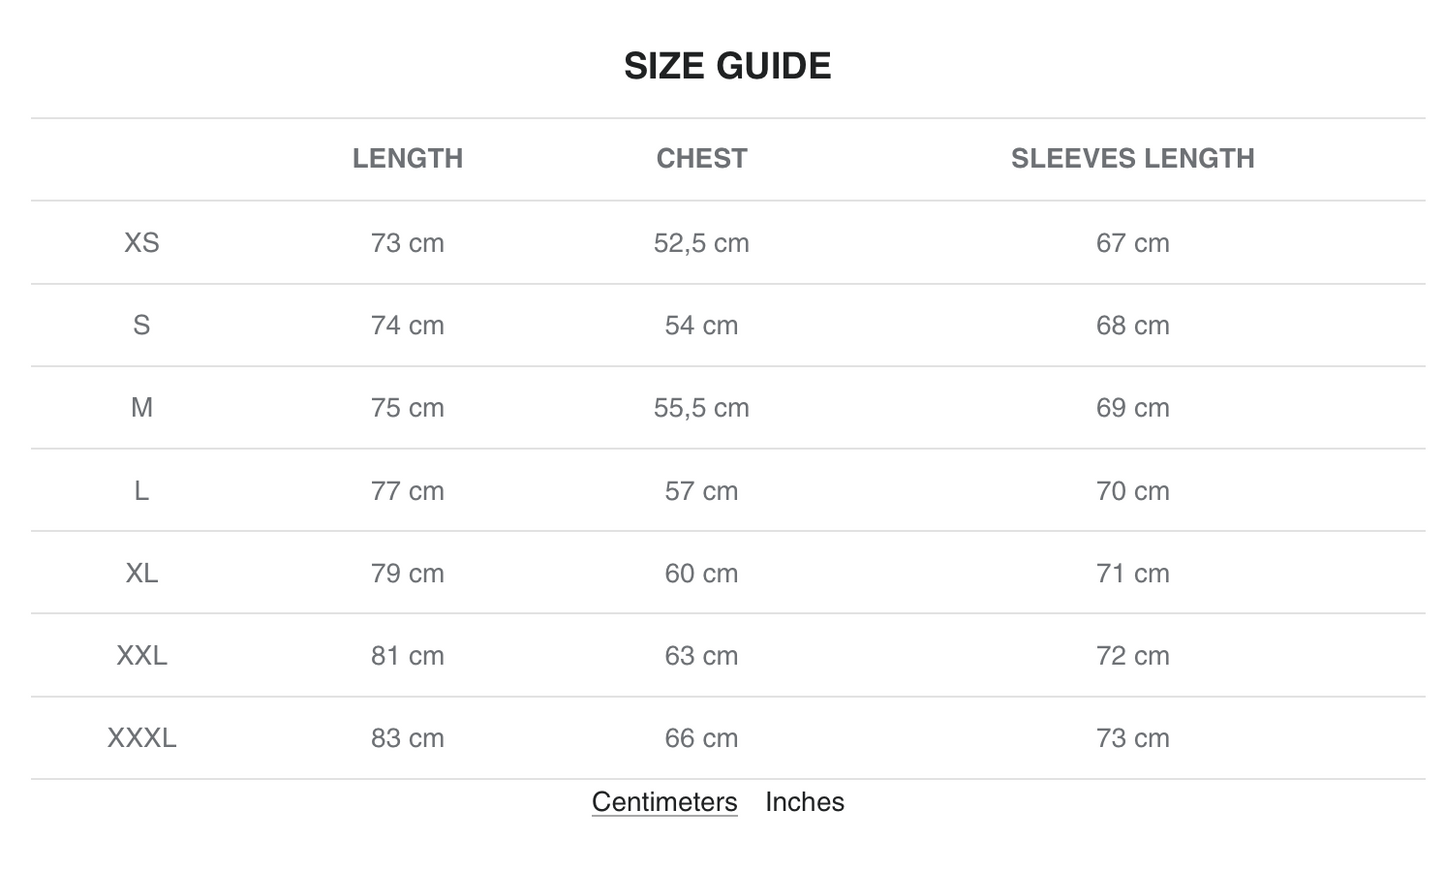Click the LENGTH column header

click(407, 158)
